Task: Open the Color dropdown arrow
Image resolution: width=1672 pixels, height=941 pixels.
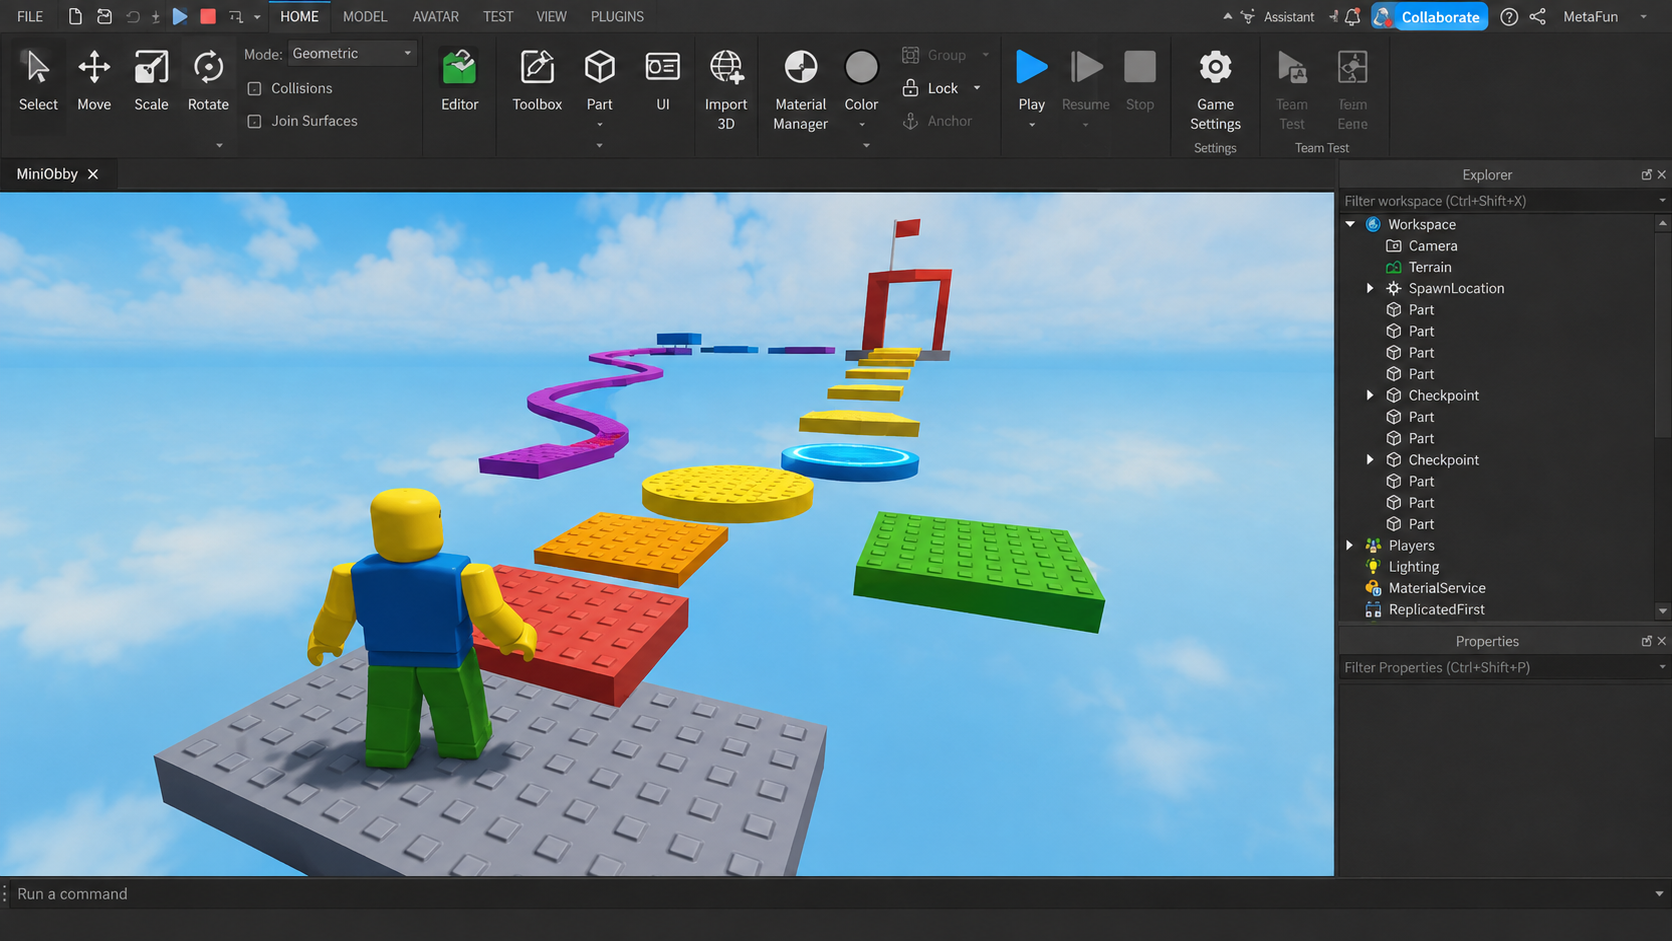Action: point(862,125)
